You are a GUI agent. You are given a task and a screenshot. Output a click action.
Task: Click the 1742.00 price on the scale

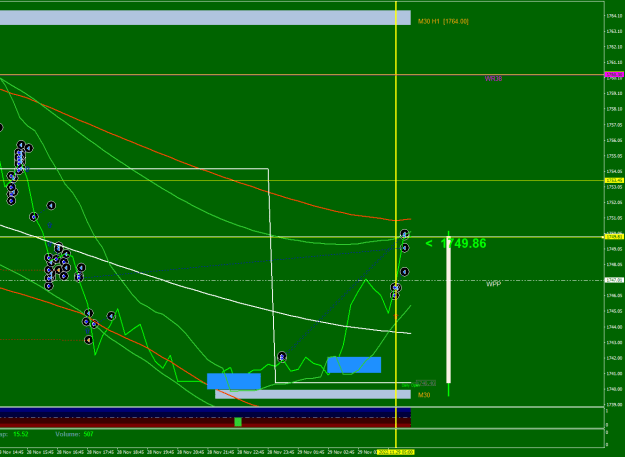tap(614, 358)
